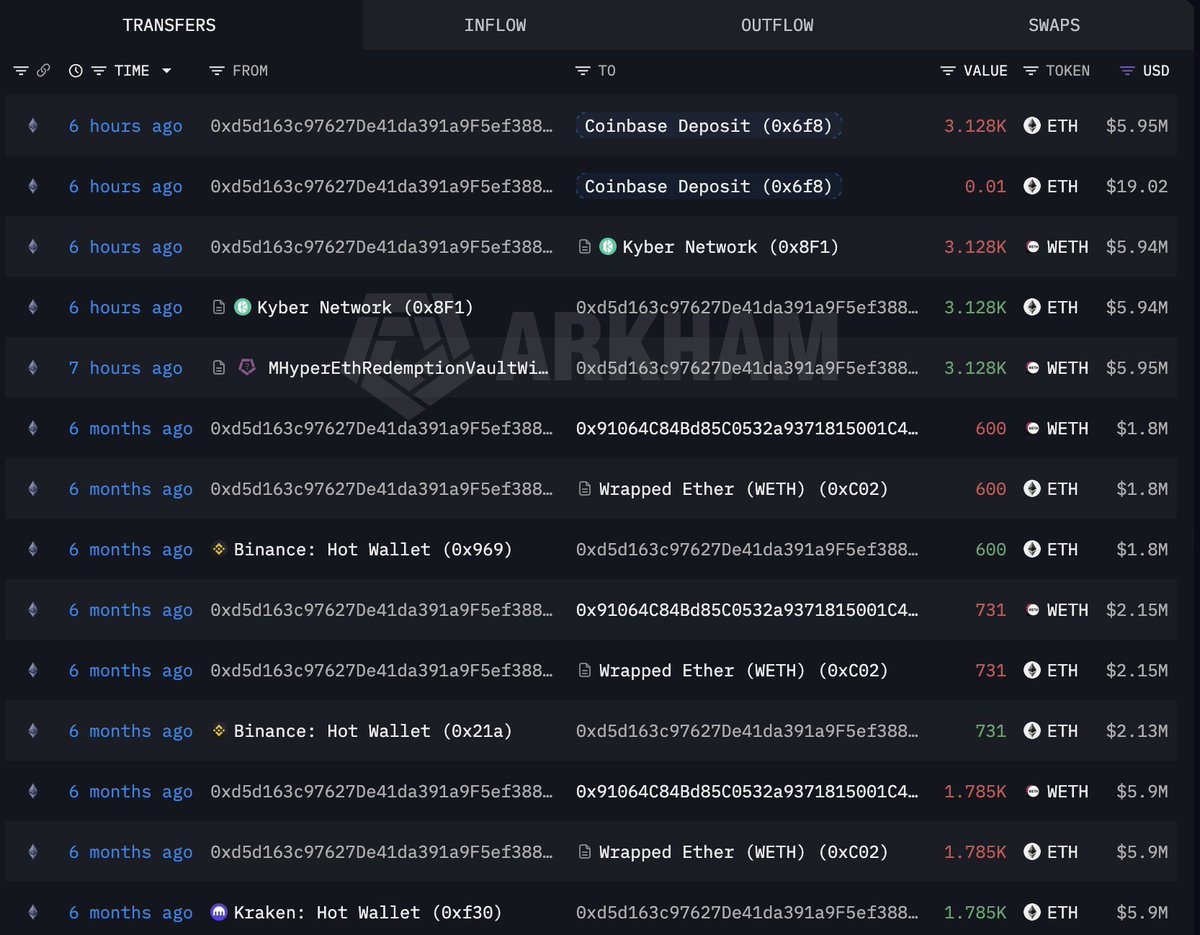Click Ethereum icon on 7 hours ago row

[x=32, y=368]
